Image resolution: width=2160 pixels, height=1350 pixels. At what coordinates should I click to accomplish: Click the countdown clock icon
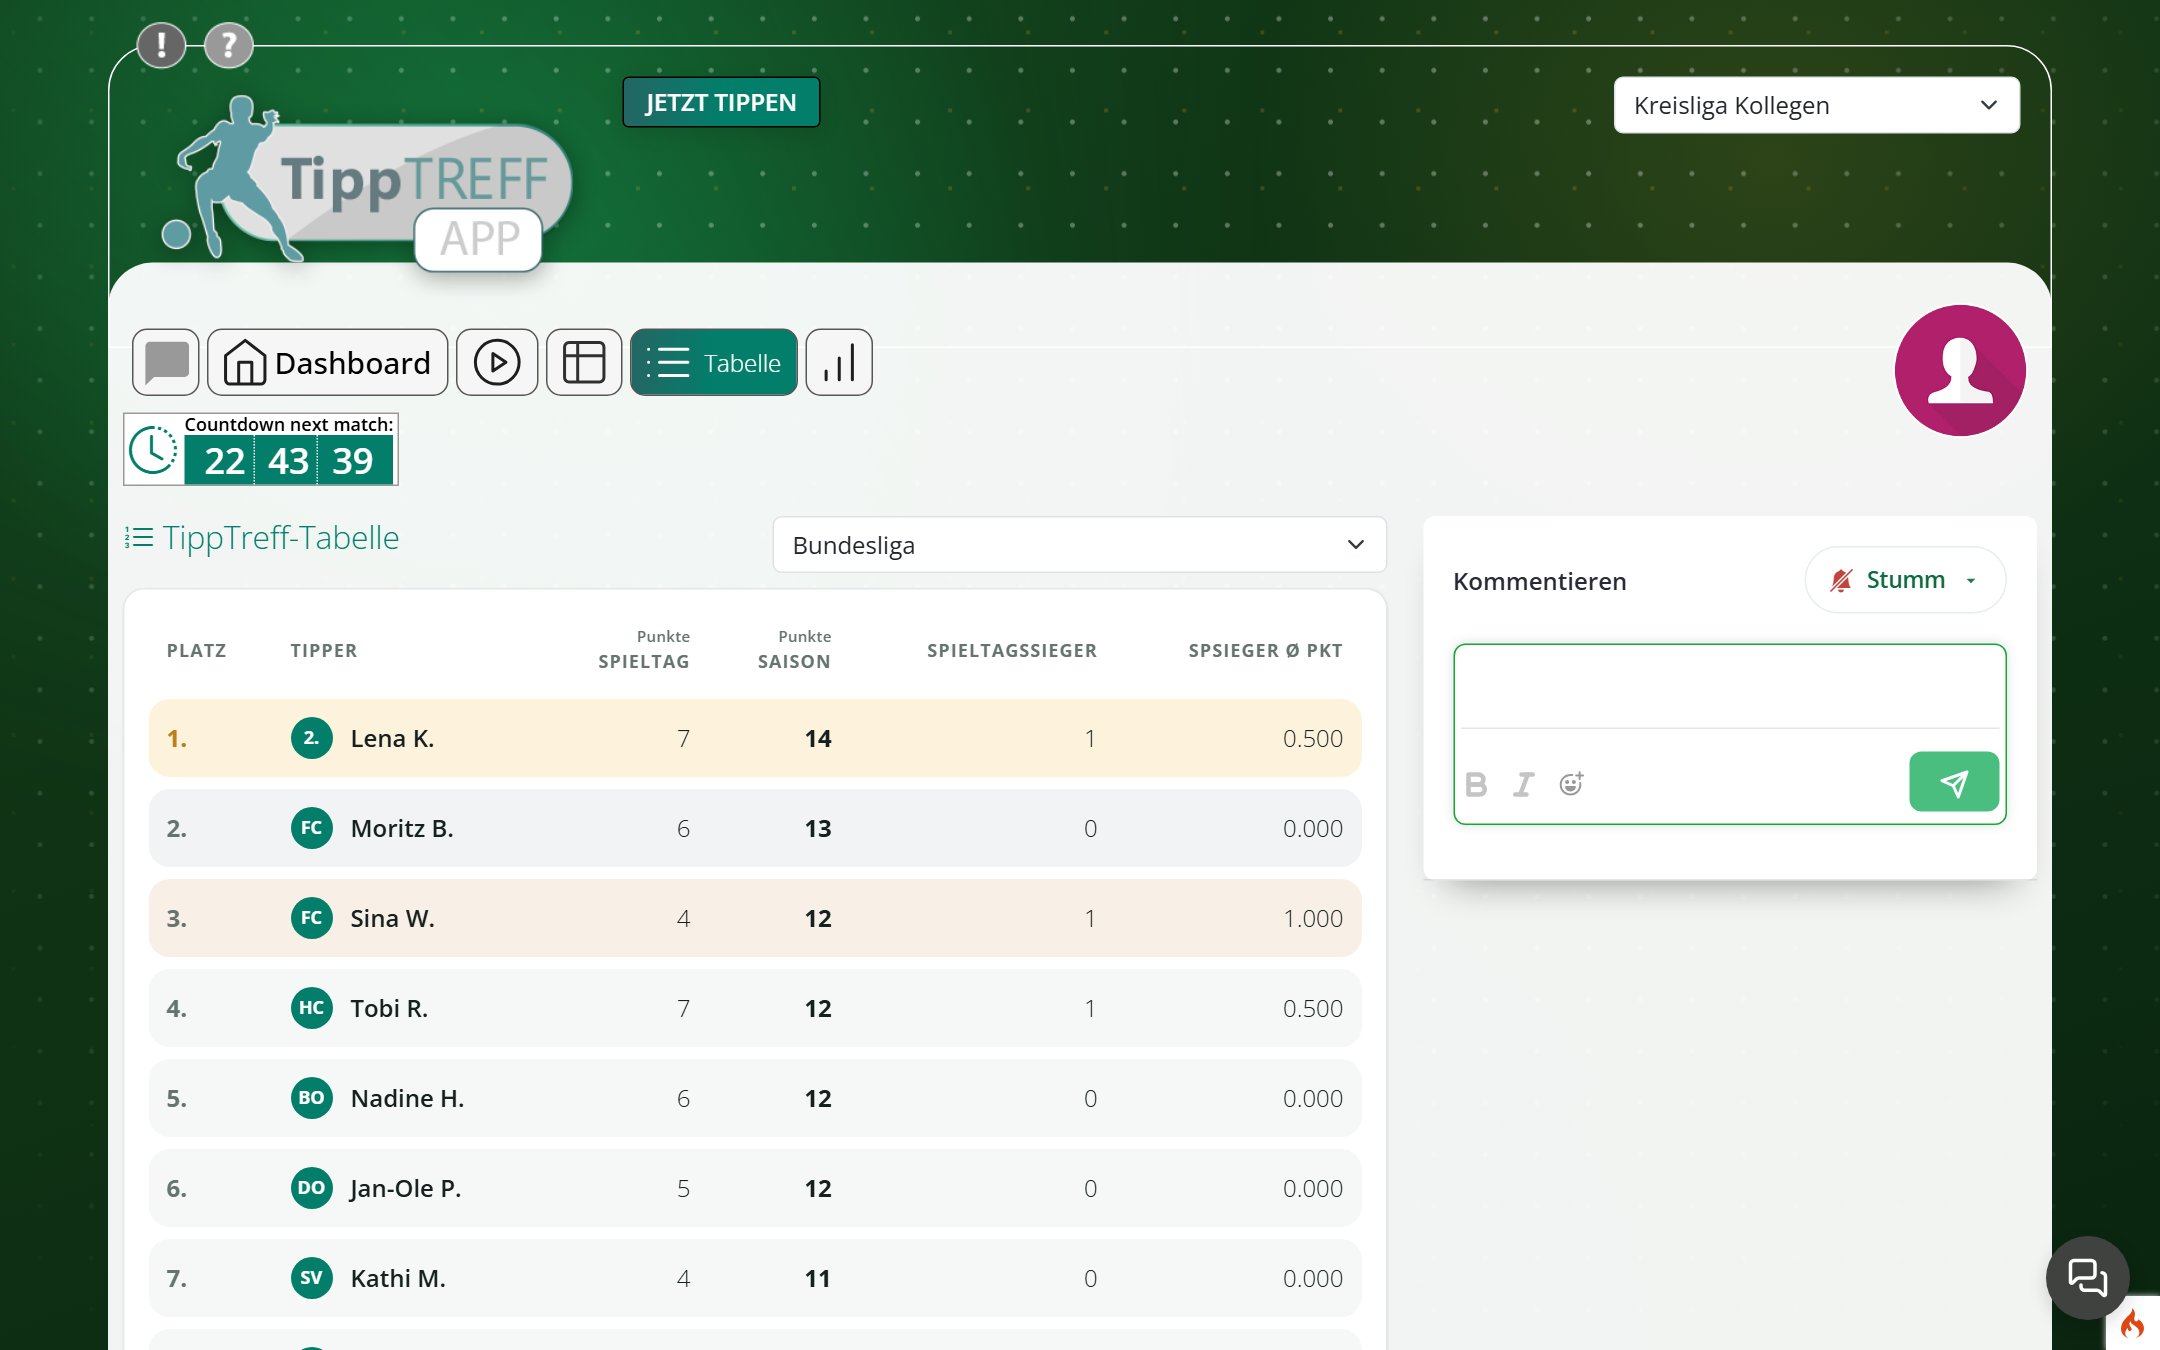pos(154,450)
